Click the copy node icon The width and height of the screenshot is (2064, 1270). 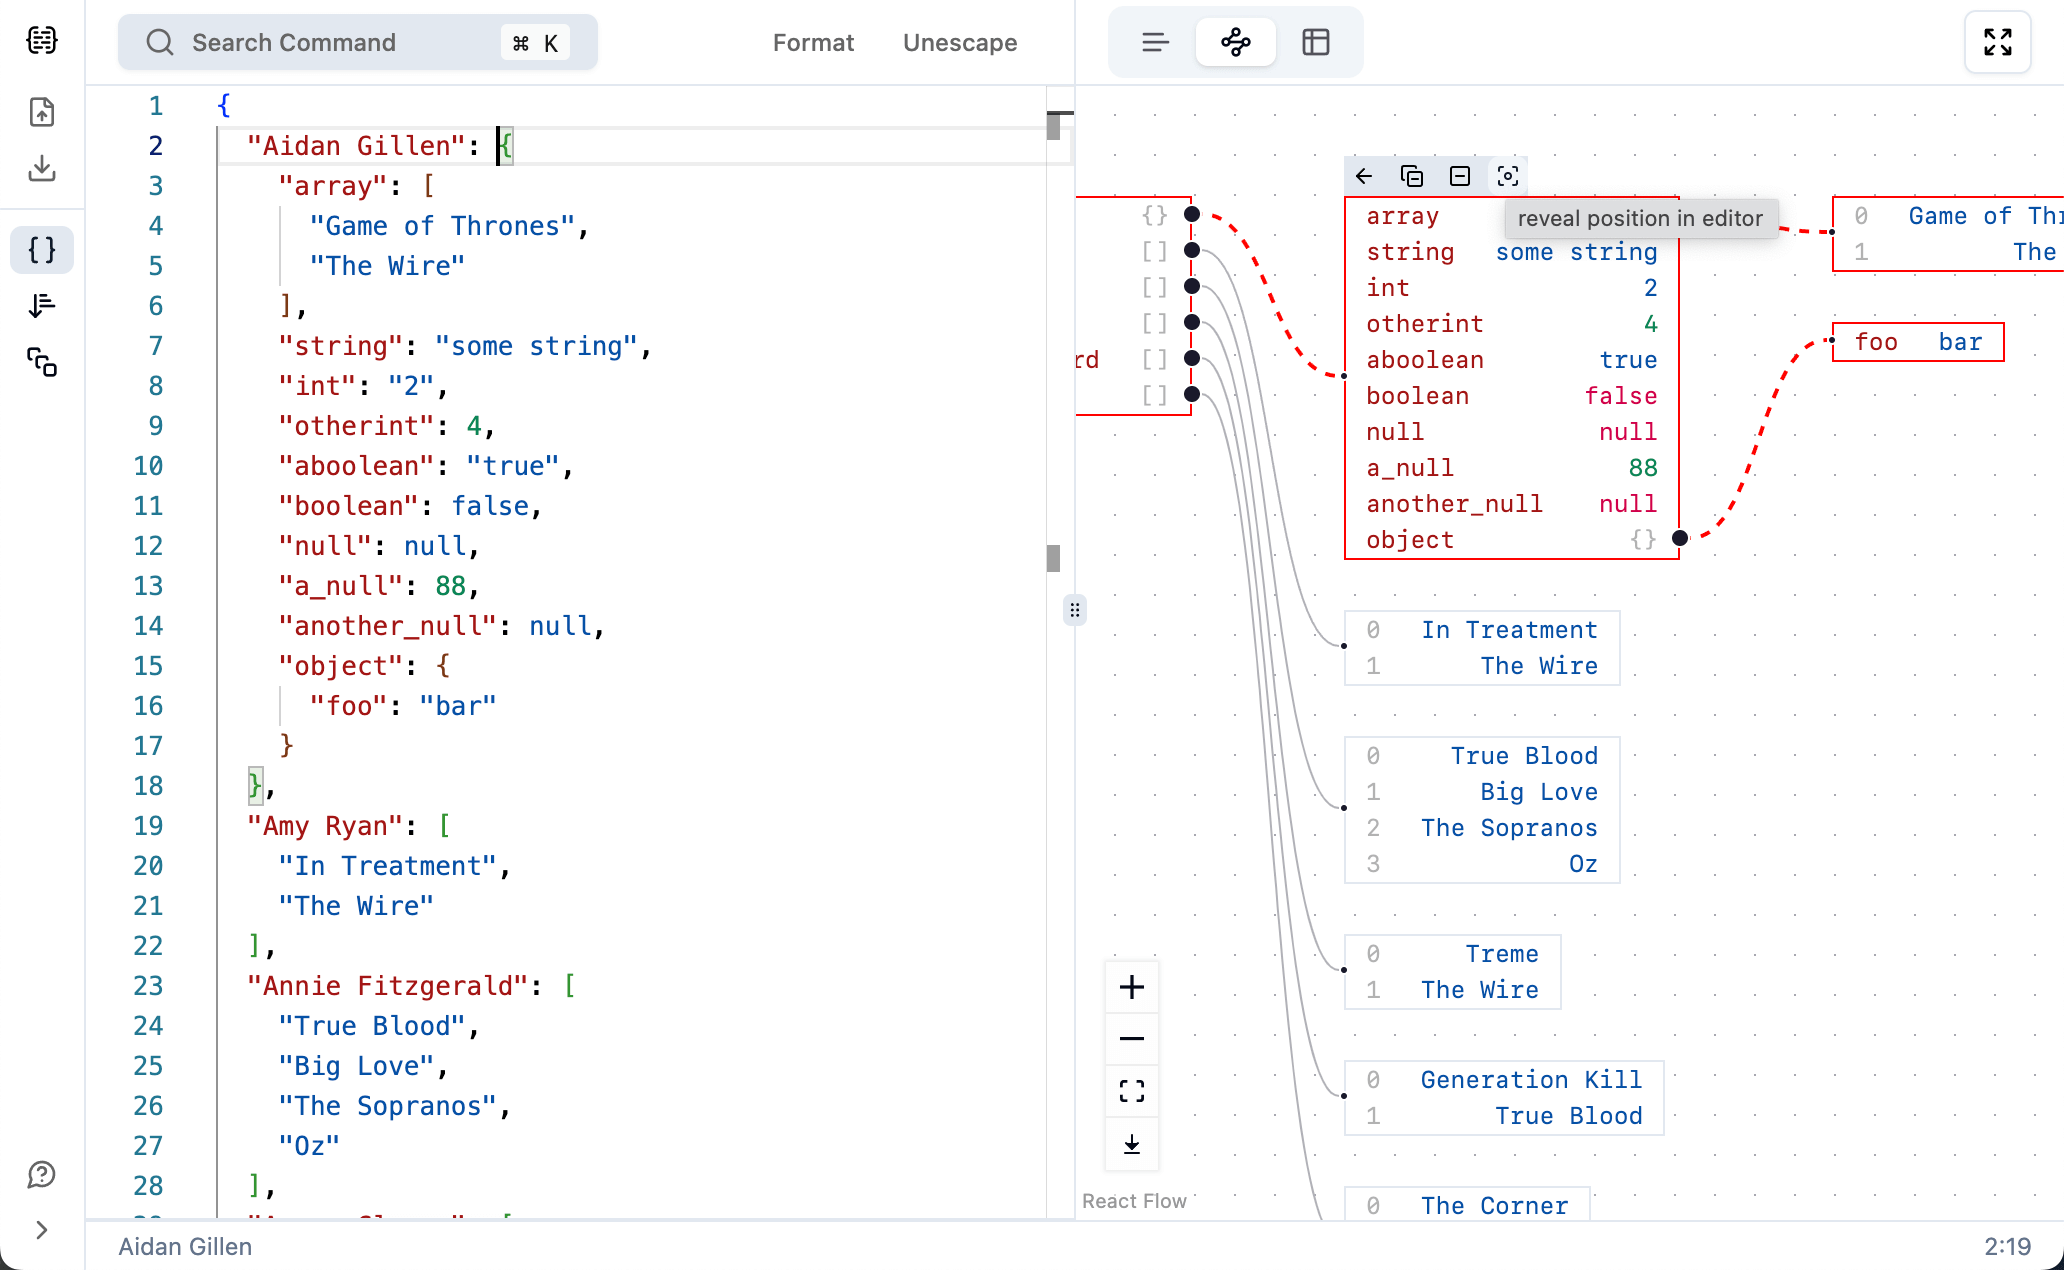click(1411, 174)
